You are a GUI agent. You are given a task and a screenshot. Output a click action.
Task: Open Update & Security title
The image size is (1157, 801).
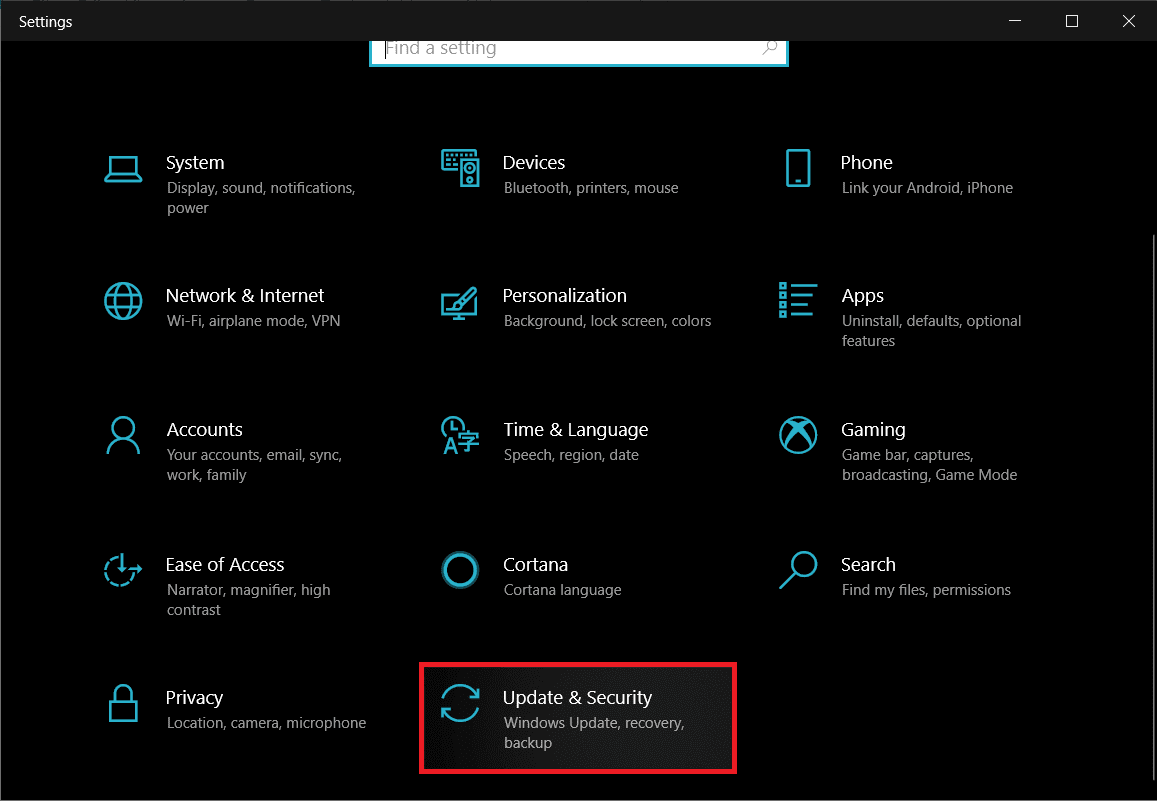[577, 698]
